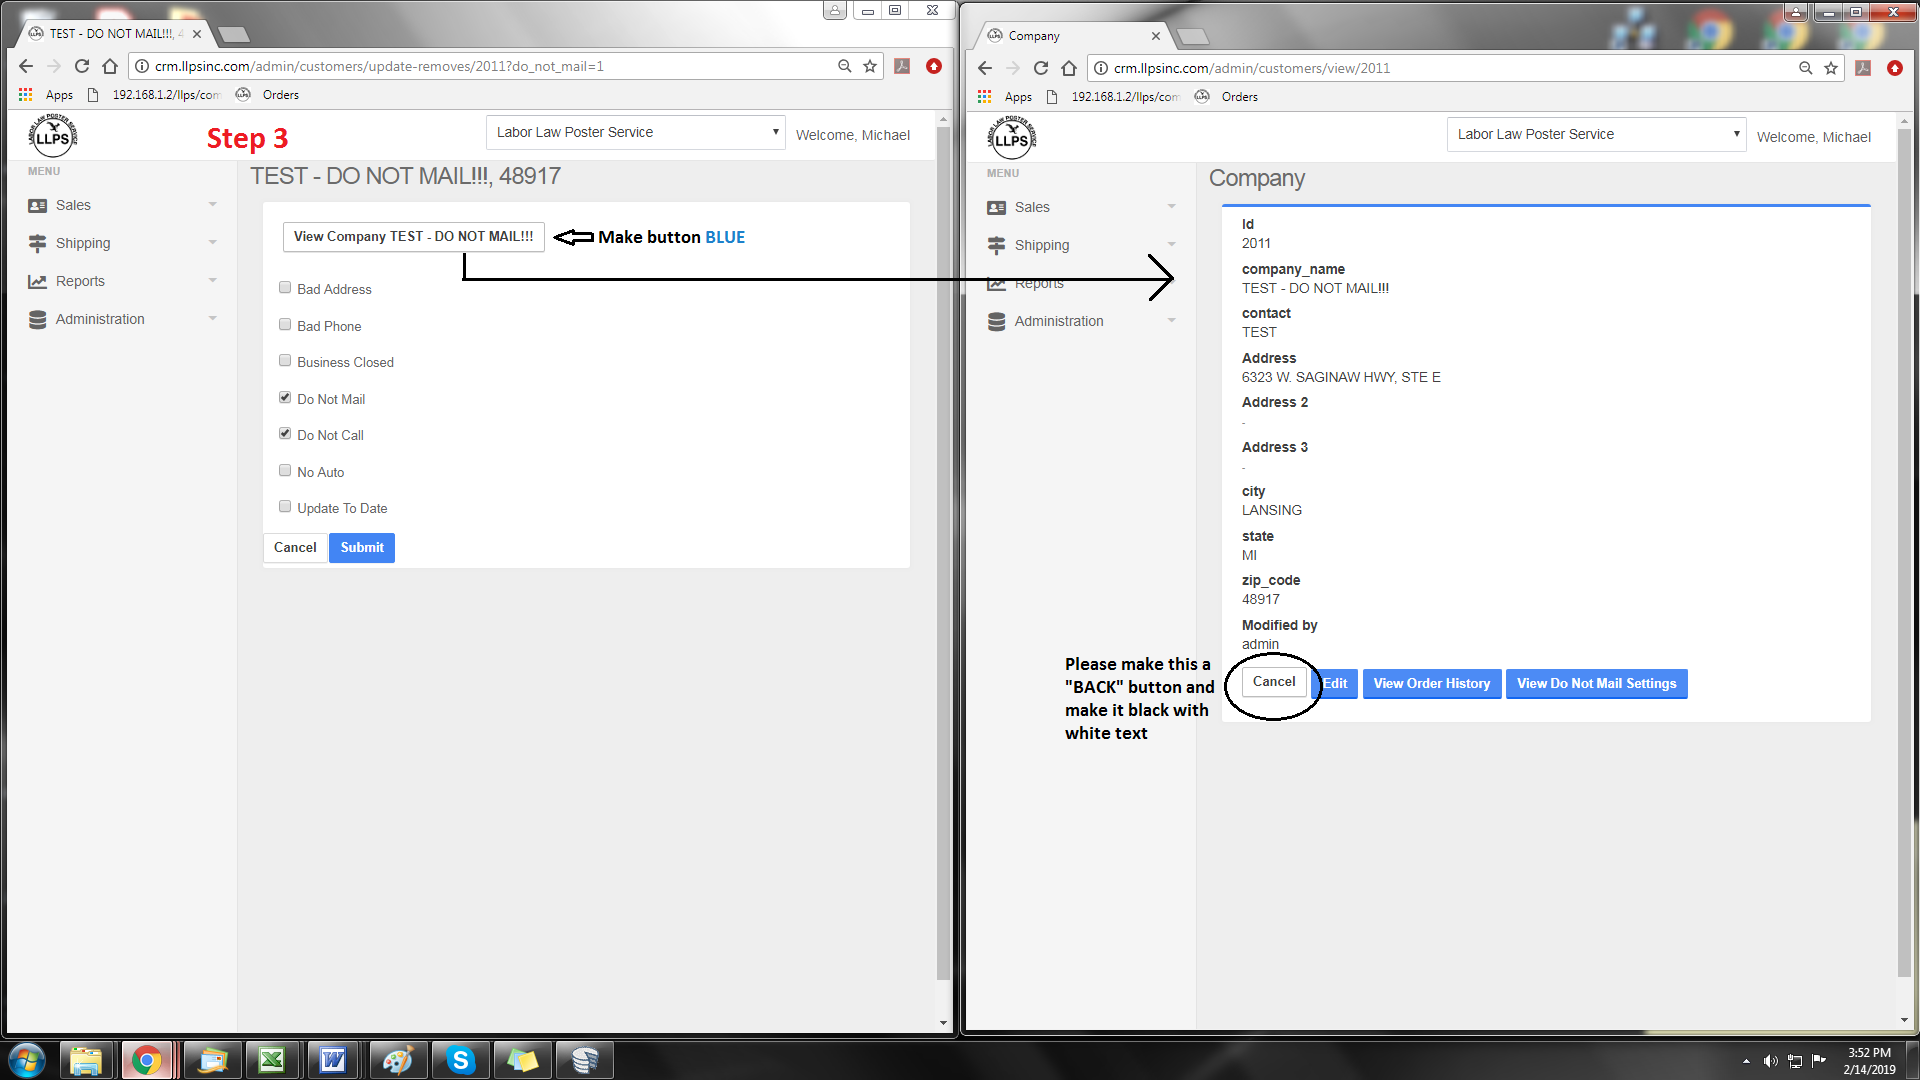This screenshot has width=1920, height=1080.
Task: Check the Bad Address checkbox
Action: pos(285,288)
